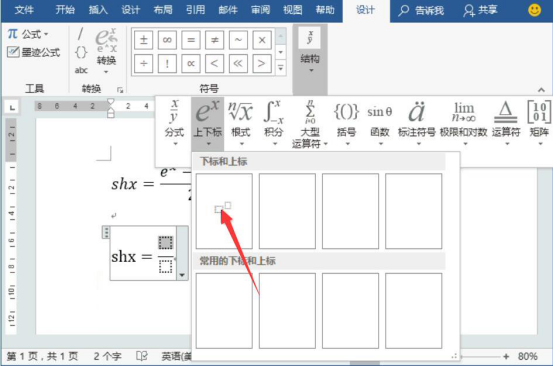Open the 根式 radical menu
The width and height of the screenshot is (553, 367).
coord(241,122)
